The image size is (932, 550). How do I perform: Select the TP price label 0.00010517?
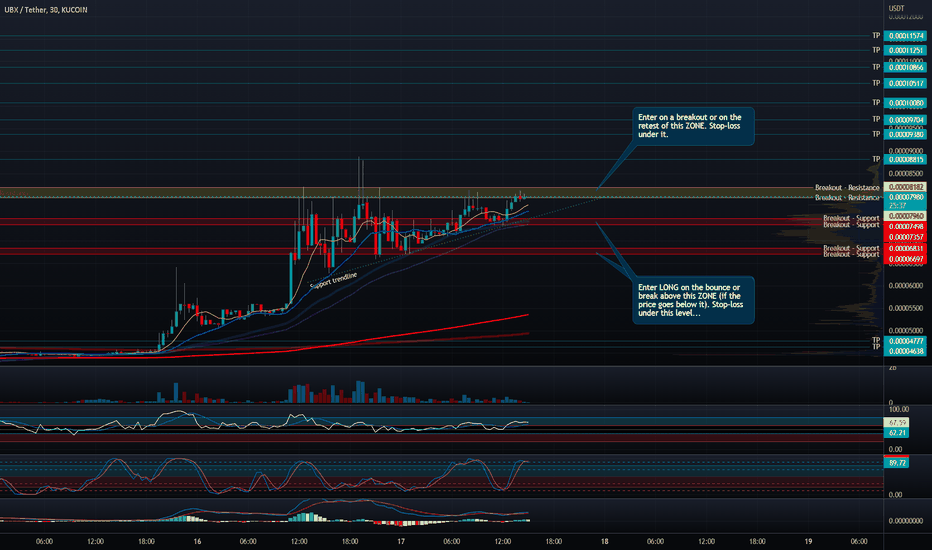pos(905,83)
